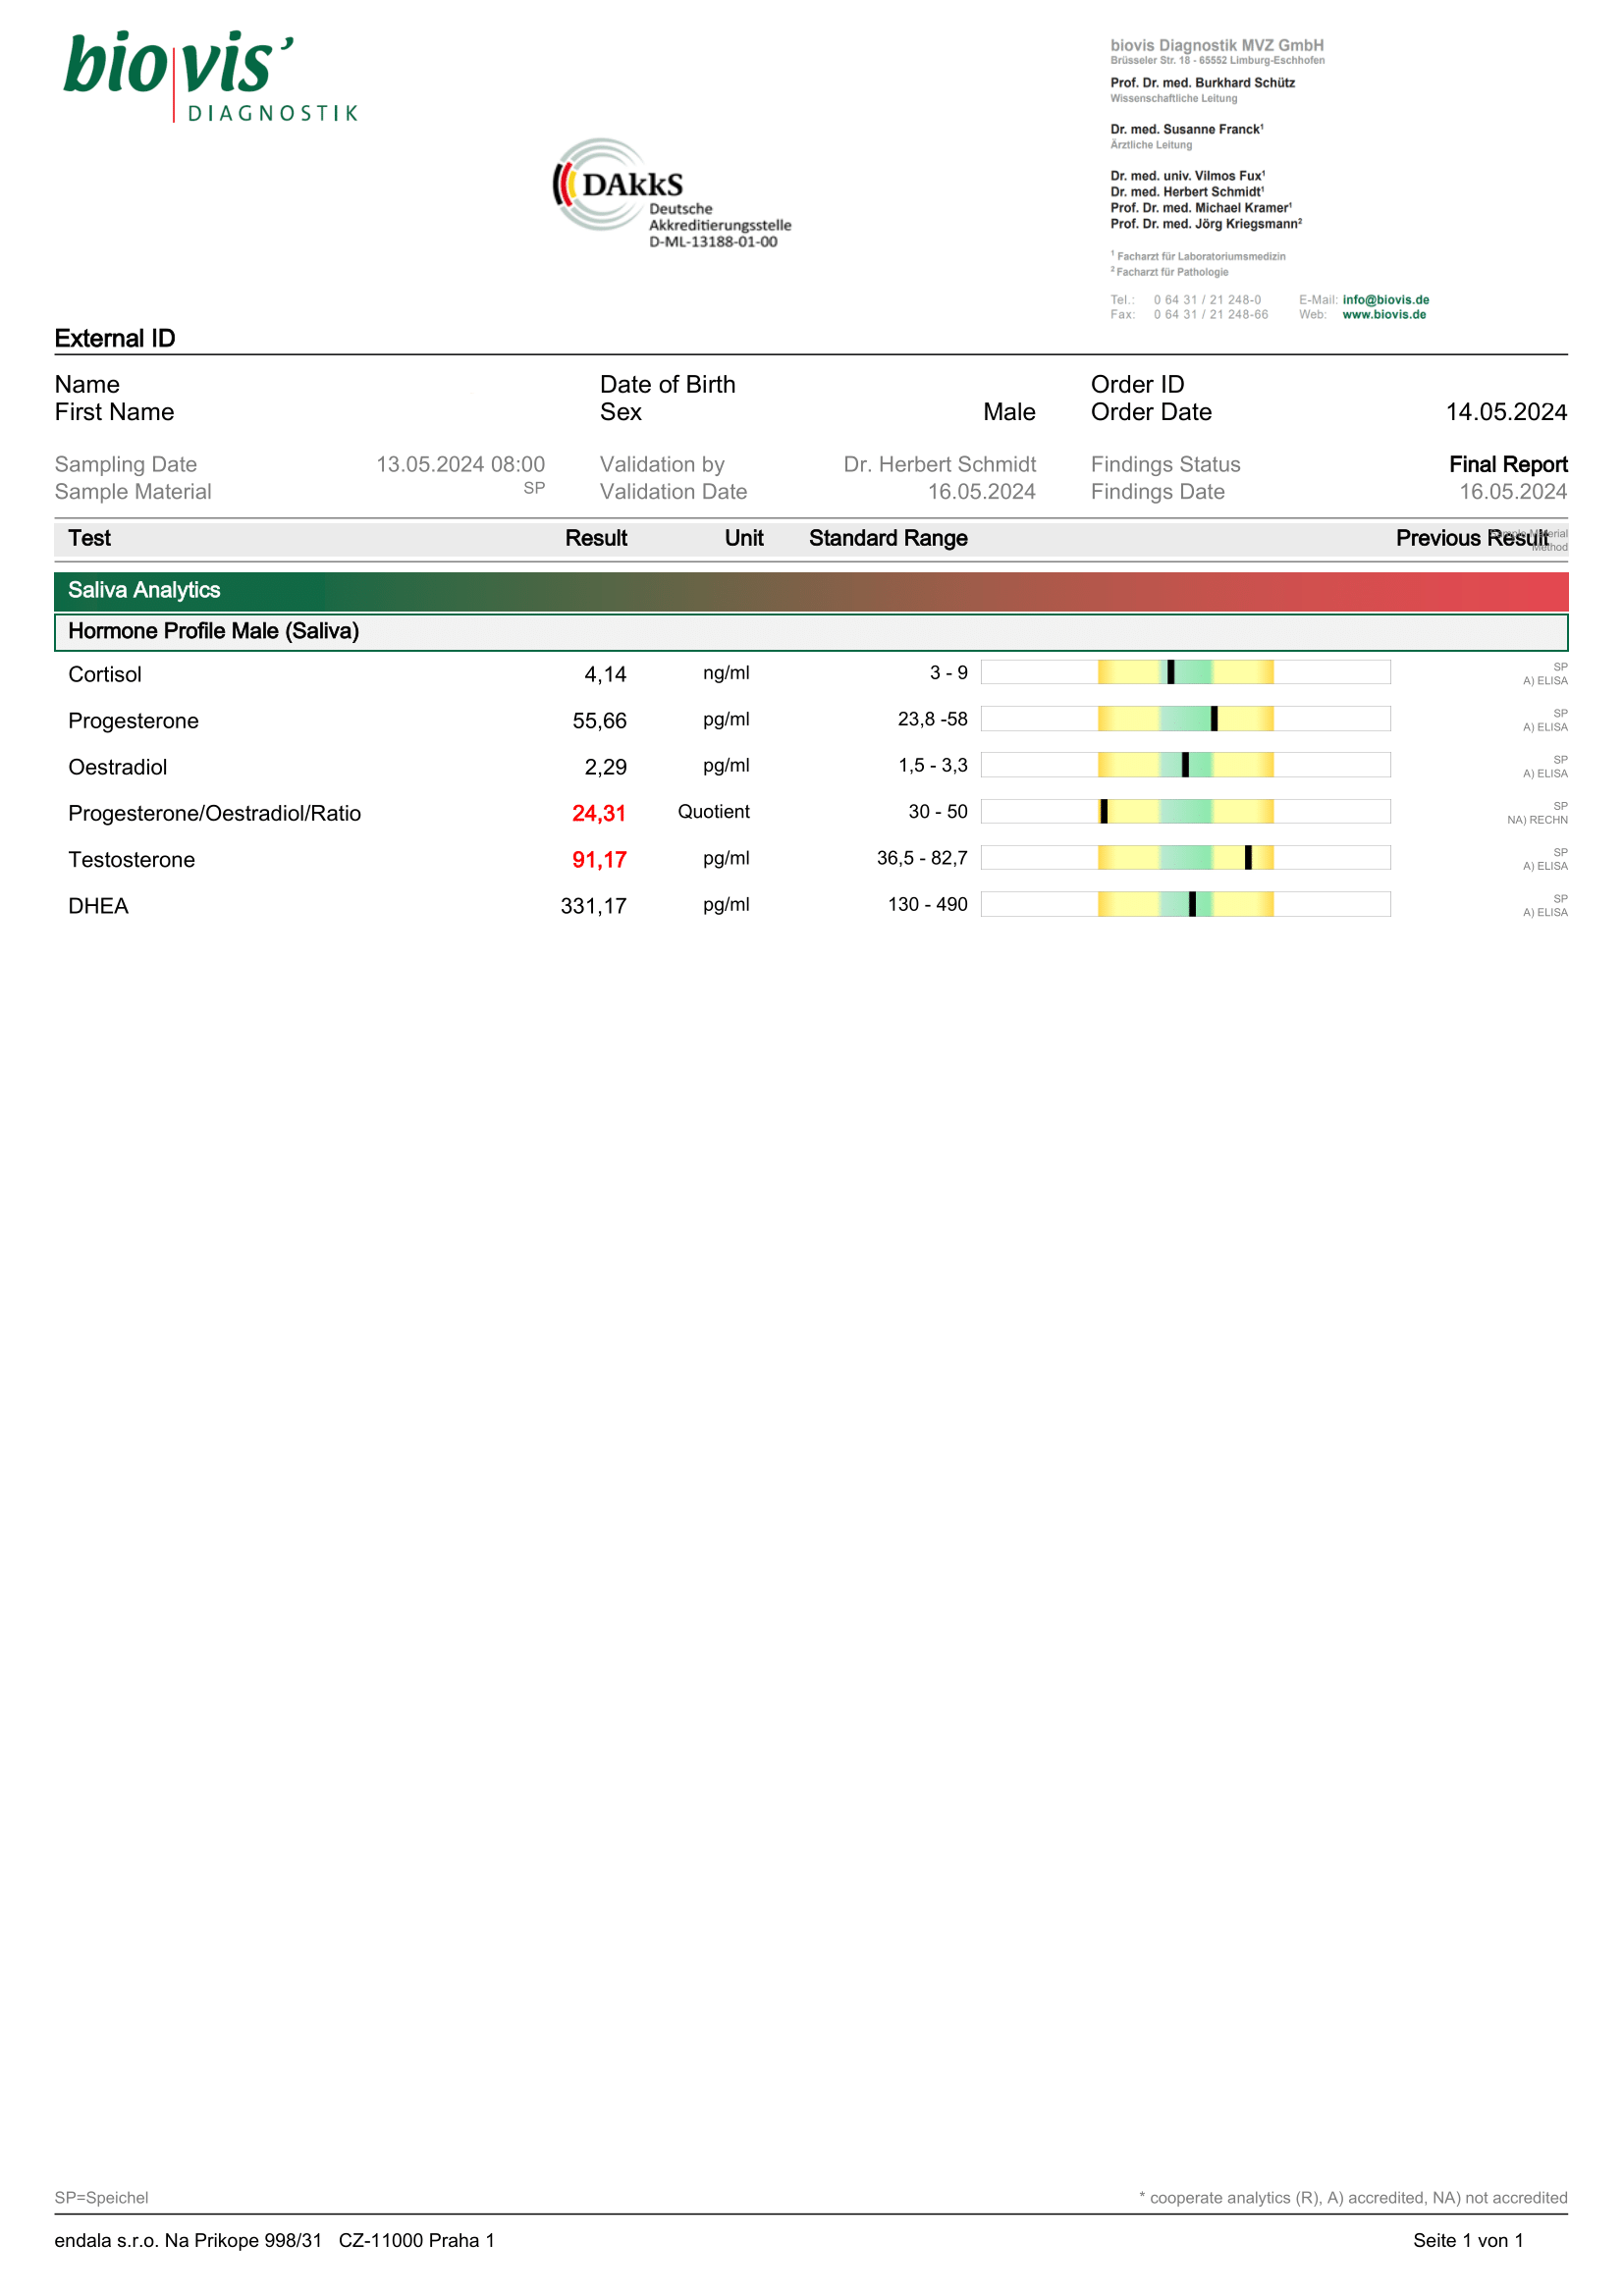
Task: Click the Testosterone range indicator bar
Action: click(x=1185, y=857)
